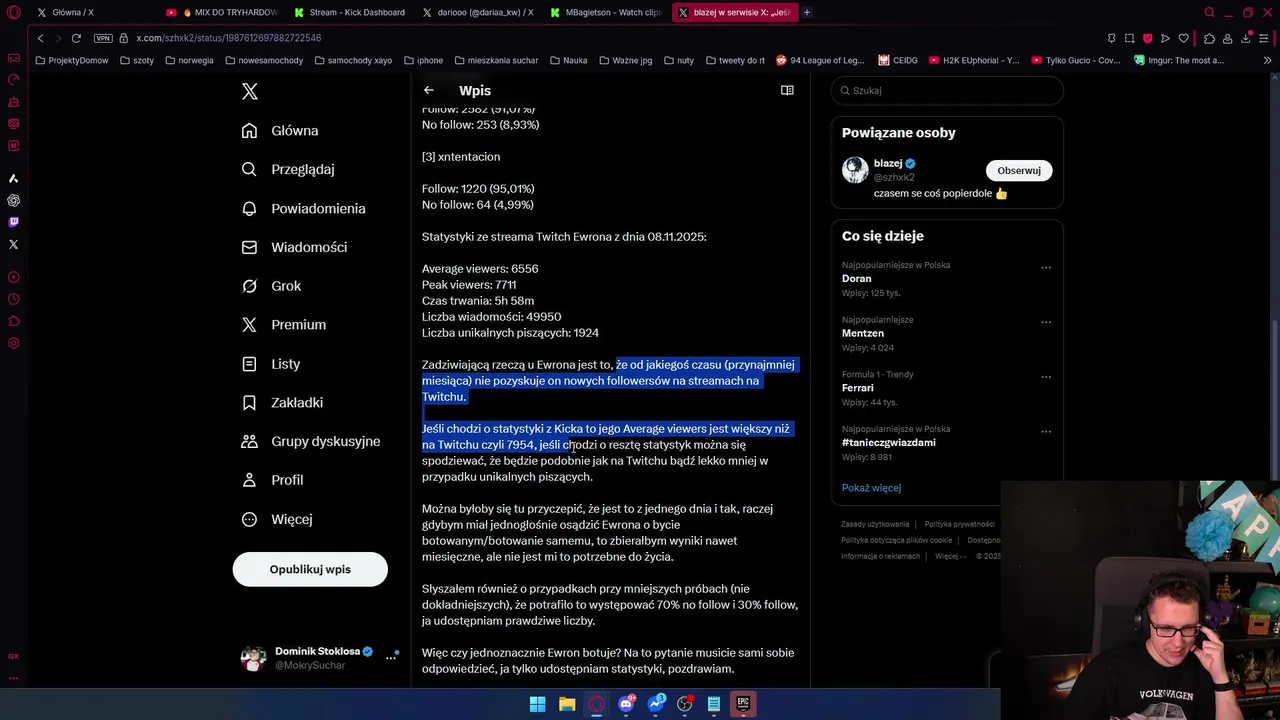Screen dimensions: 1280x720
Task: Open the extensions puzzle icon in toolbar
Action: [x=1209, y=38]
